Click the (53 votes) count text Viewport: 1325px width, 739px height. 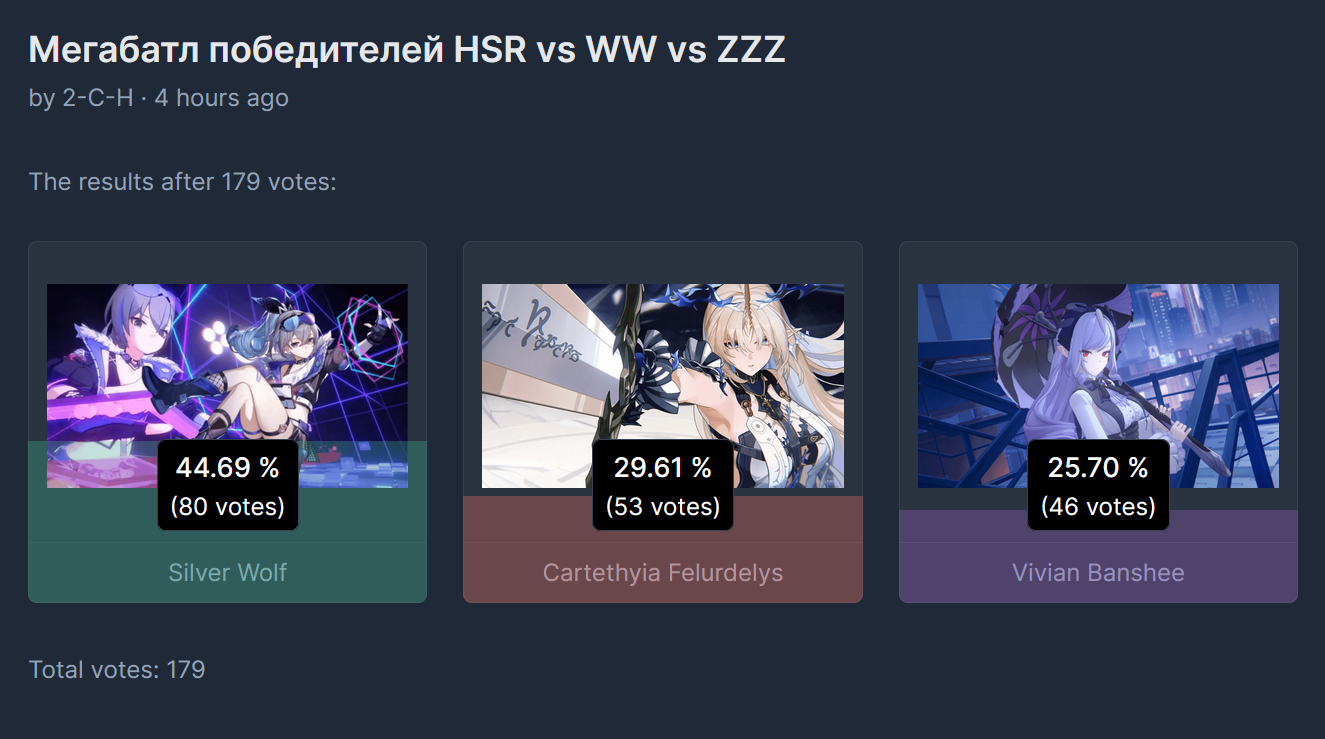tap(663, 507)
